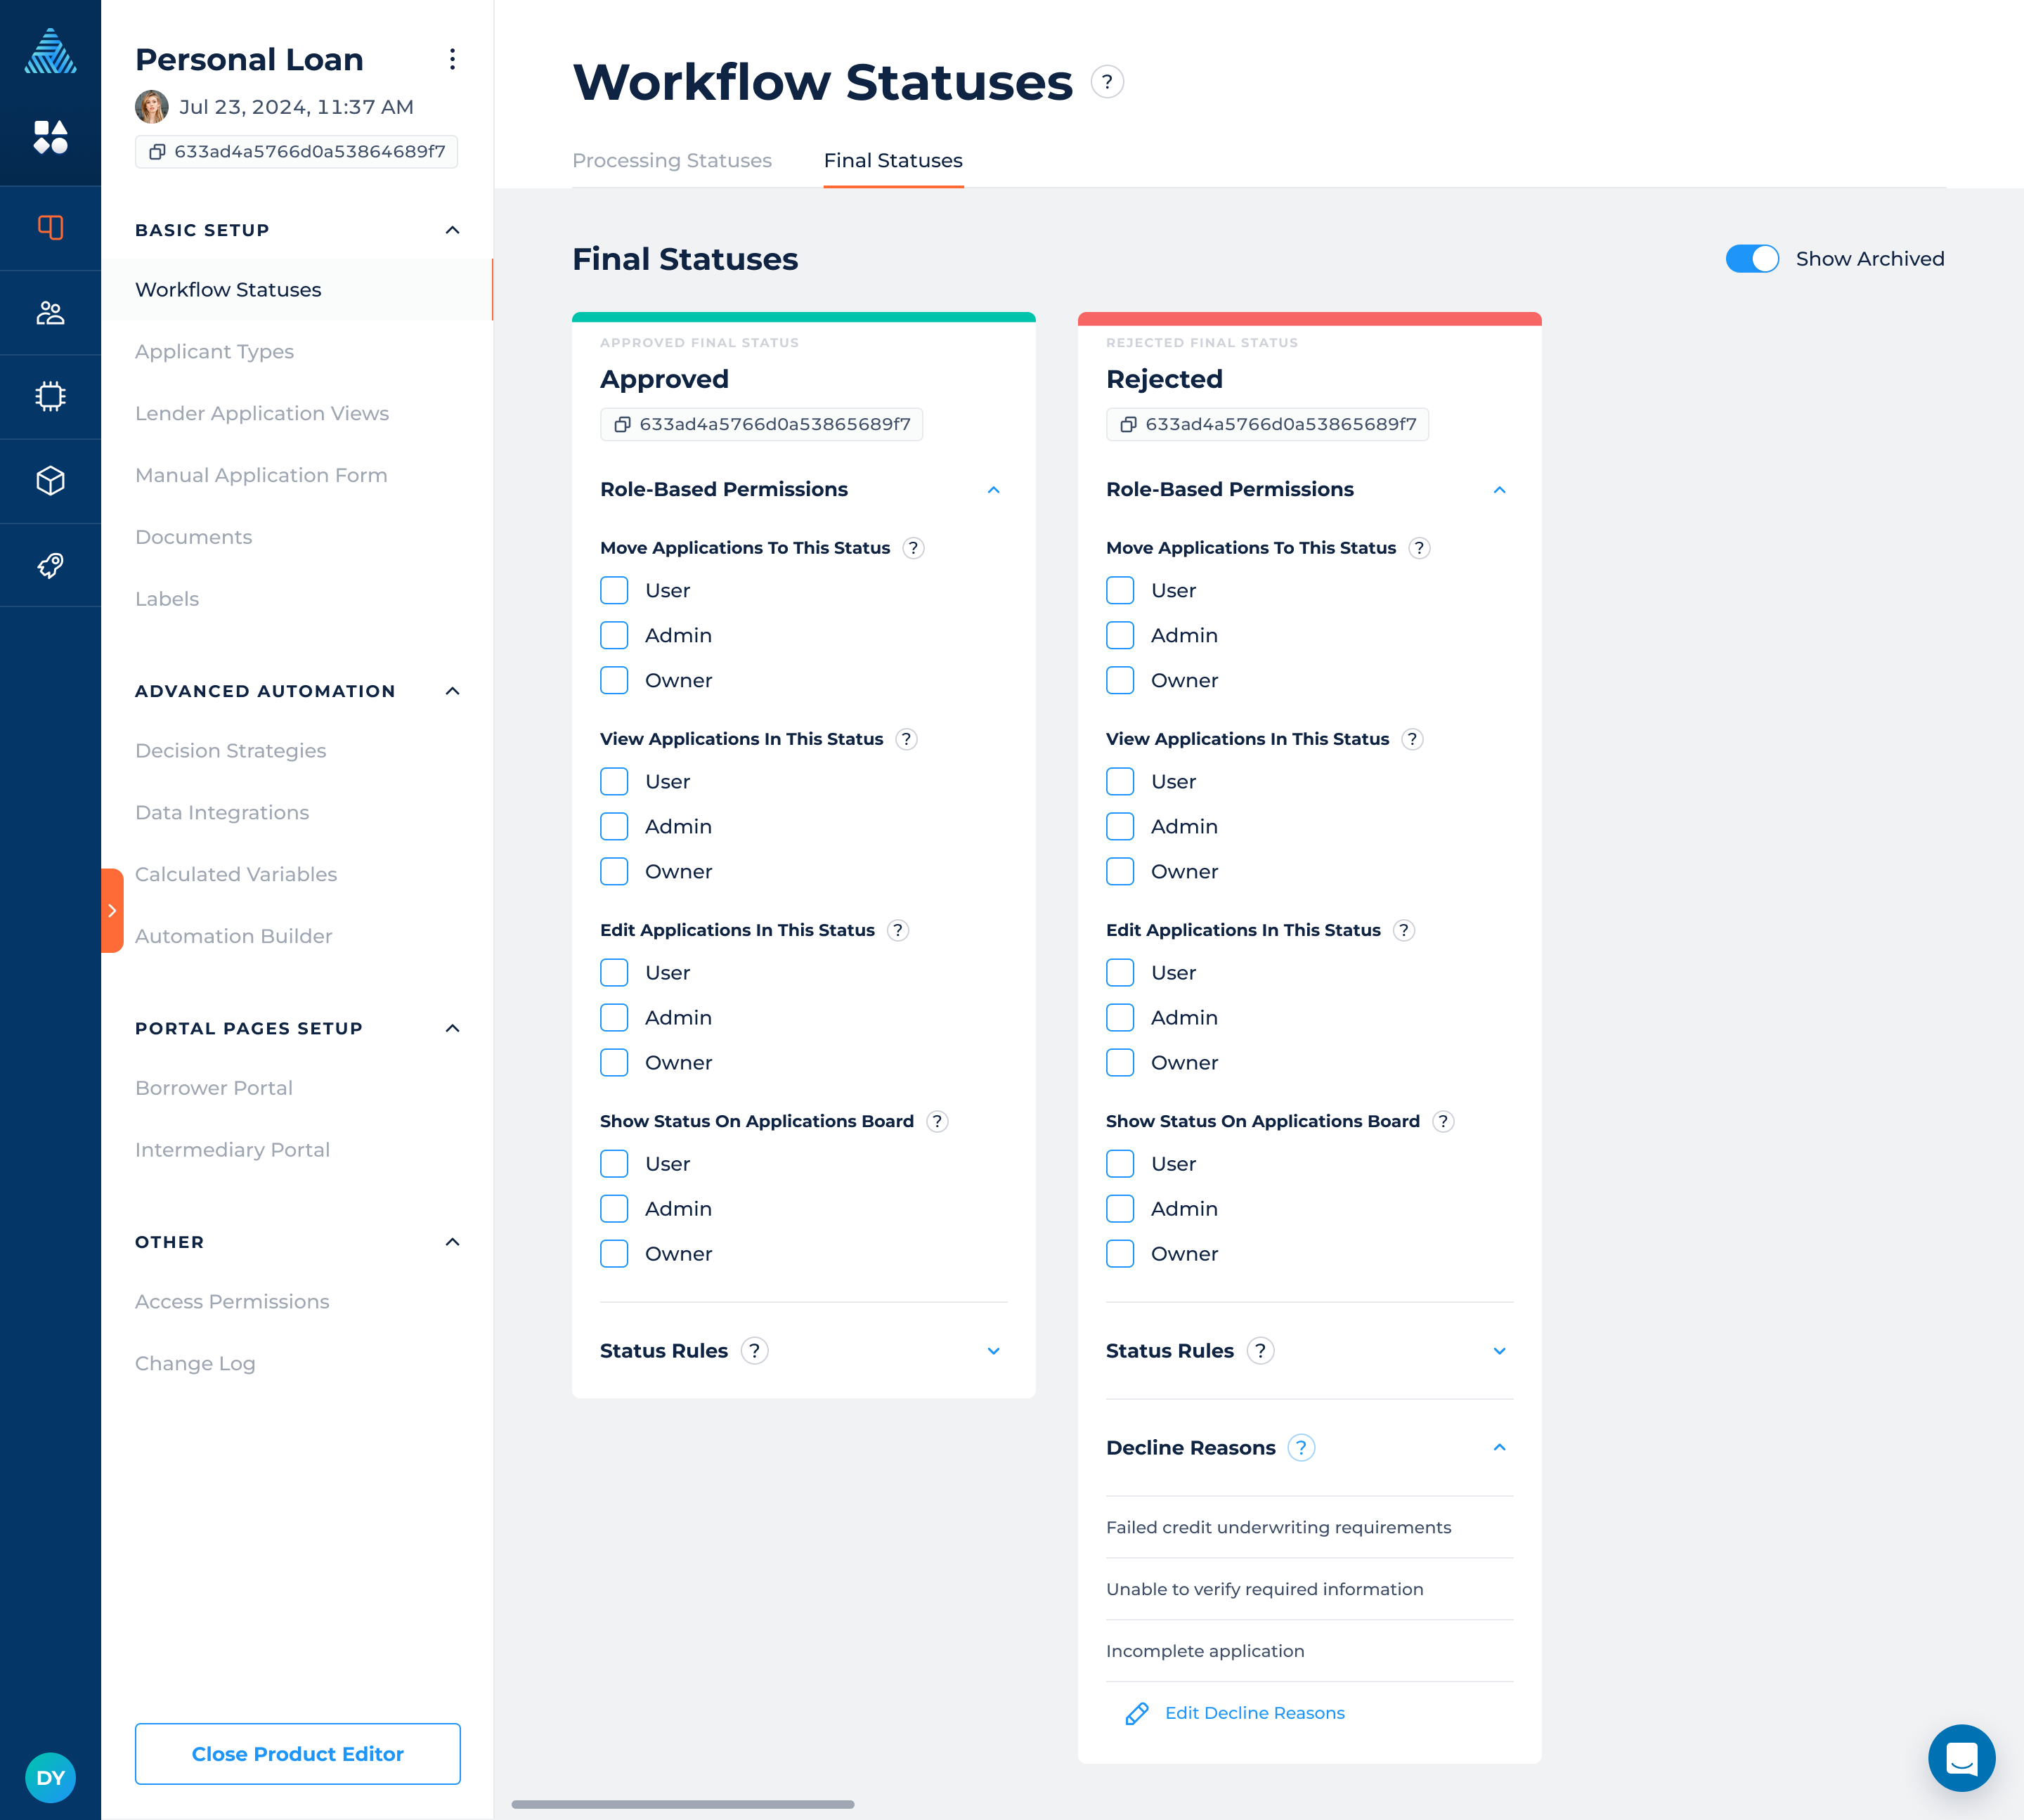This screenshot has height=1820, width=2024.
Task: Check Admin under Approved Move Applications To This Status
Action: (x=614, y=635)
